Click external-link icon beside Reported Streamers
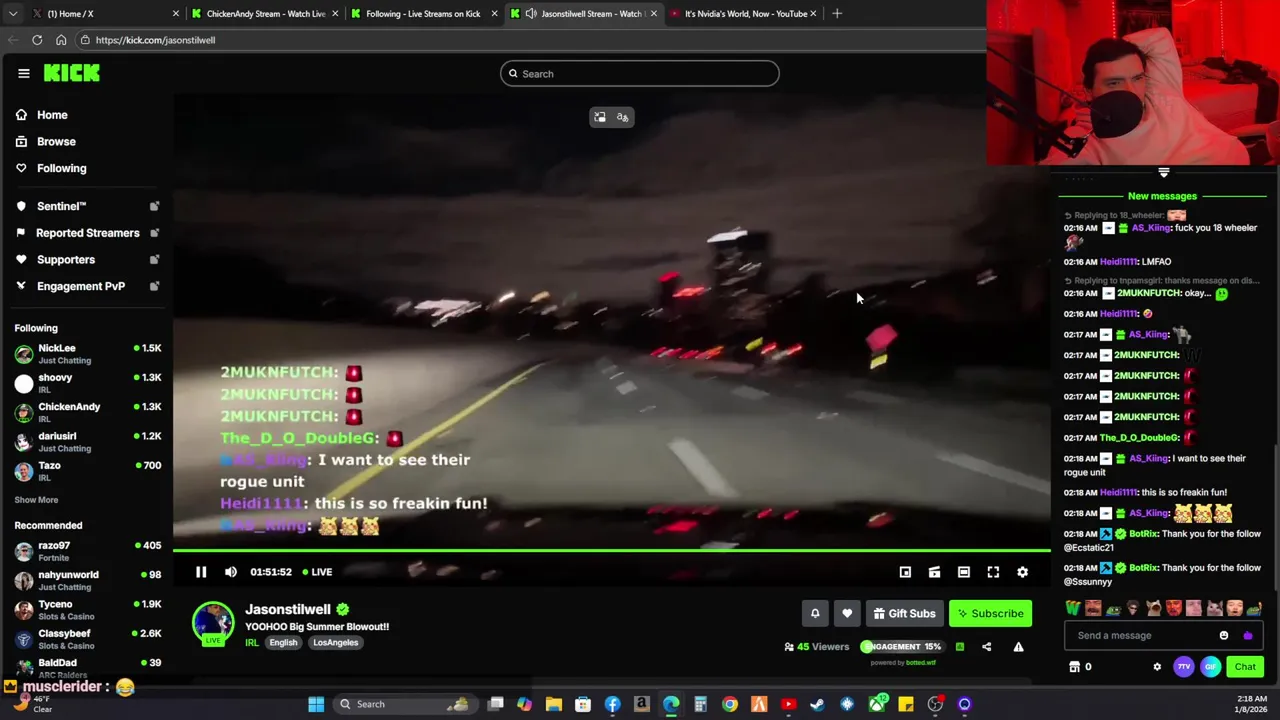Viewport: 1280px width, 720px height. click(x=154, y=233)
